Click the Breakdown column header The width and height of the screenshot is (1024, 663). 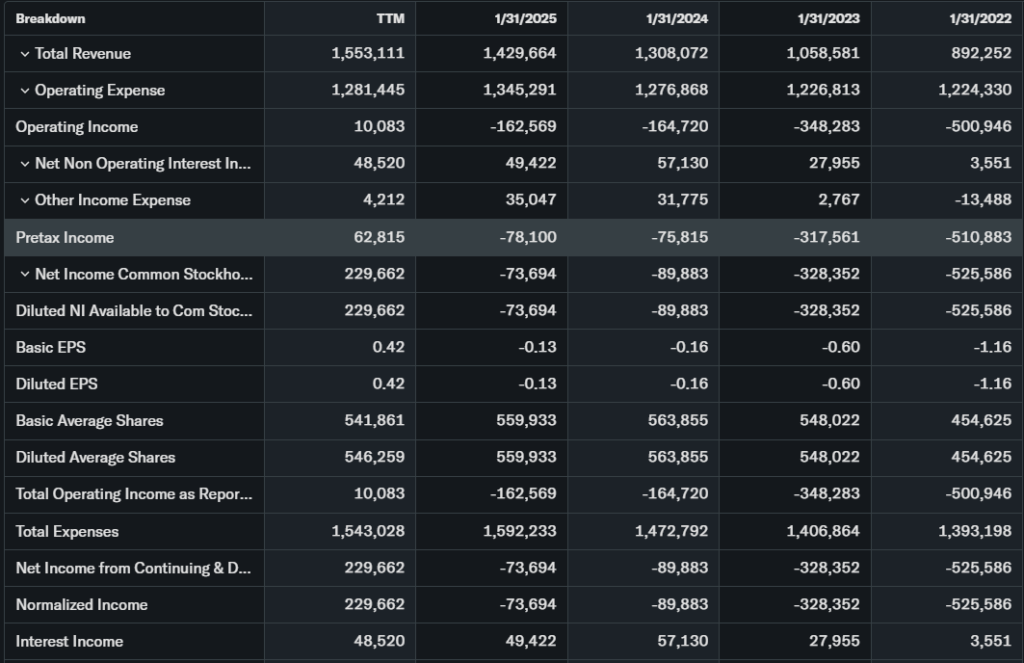point(50,19)
